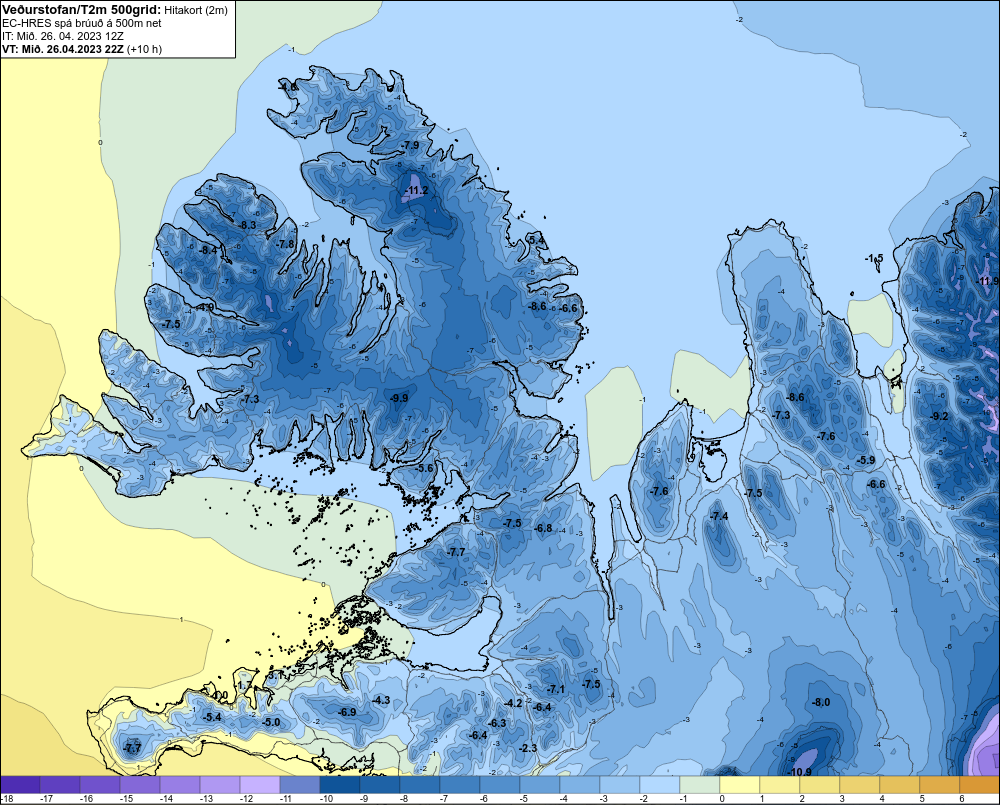
Task: Select light yellow legend swatch between 0 and 1
Action: pyautogui.click(x=740, y=785)
